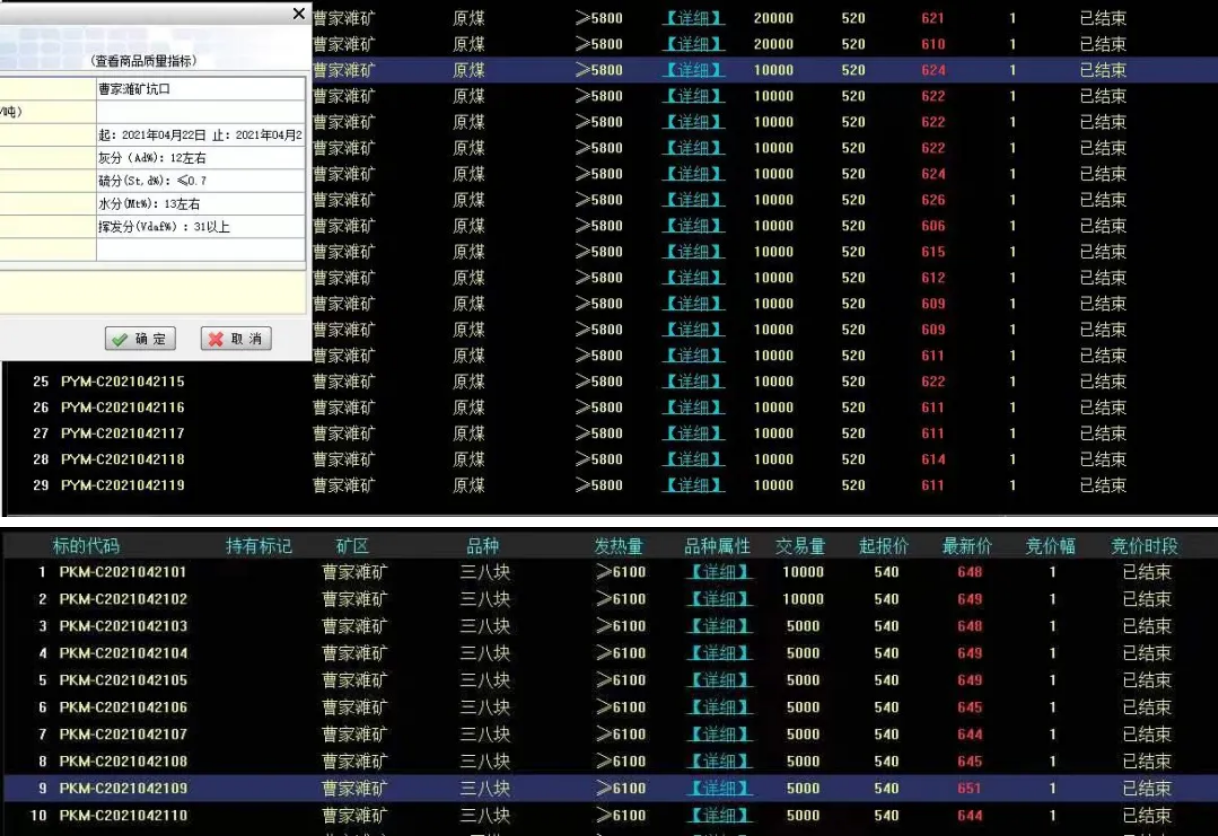This screenshot has width=1218, height=836.
Task: Click the 交易量 column header
Action: (801, 547)
